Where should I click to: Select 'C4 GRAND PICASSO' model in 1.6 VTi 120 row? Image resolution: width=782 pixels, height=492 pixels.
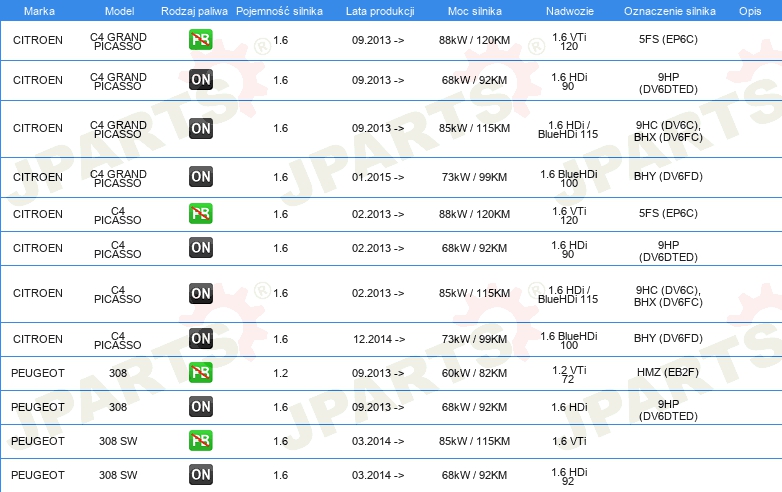click(x=118, y=41)
